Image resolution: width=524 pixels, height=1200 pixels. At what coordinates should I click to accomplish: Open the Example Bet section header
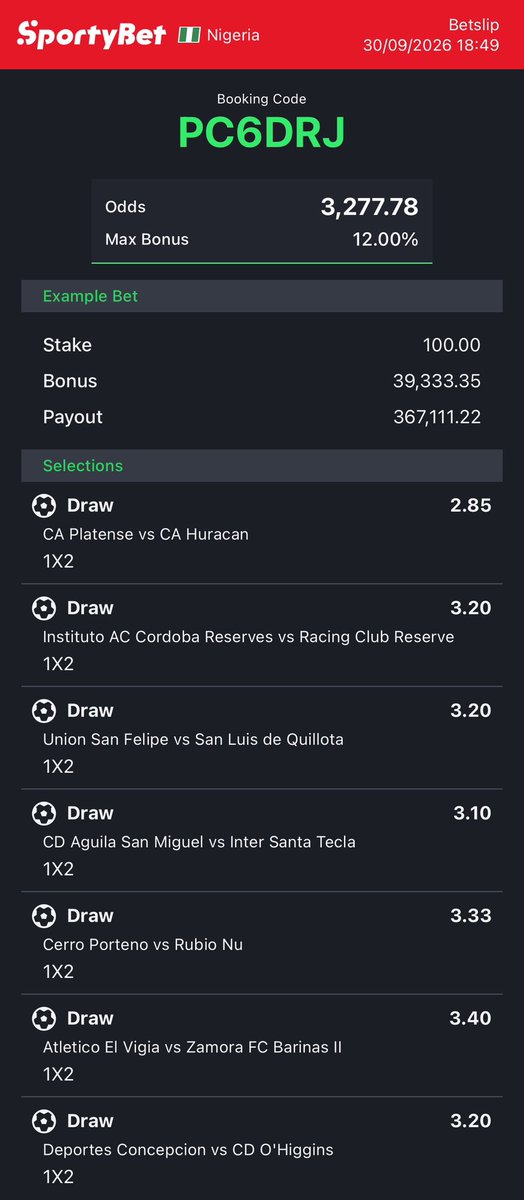tap(262, 296)
